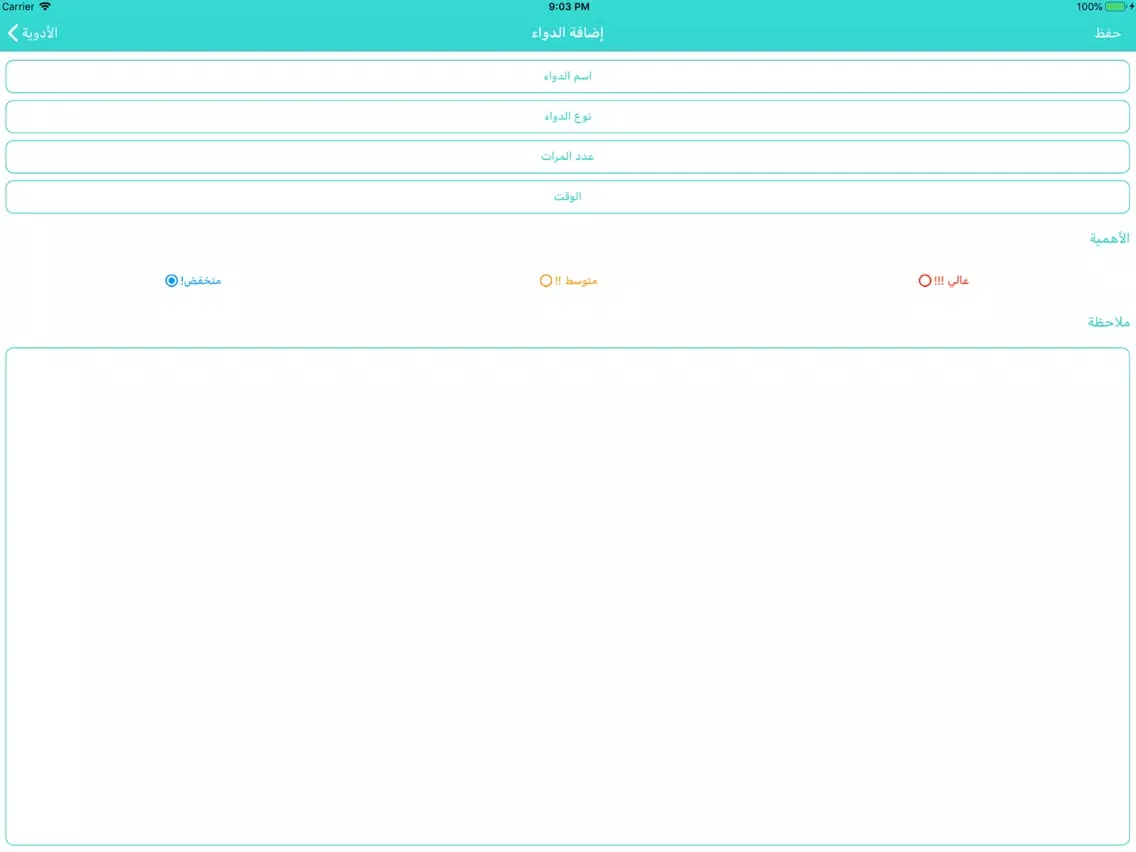Go back to الأدوية list

coord(33,33)
